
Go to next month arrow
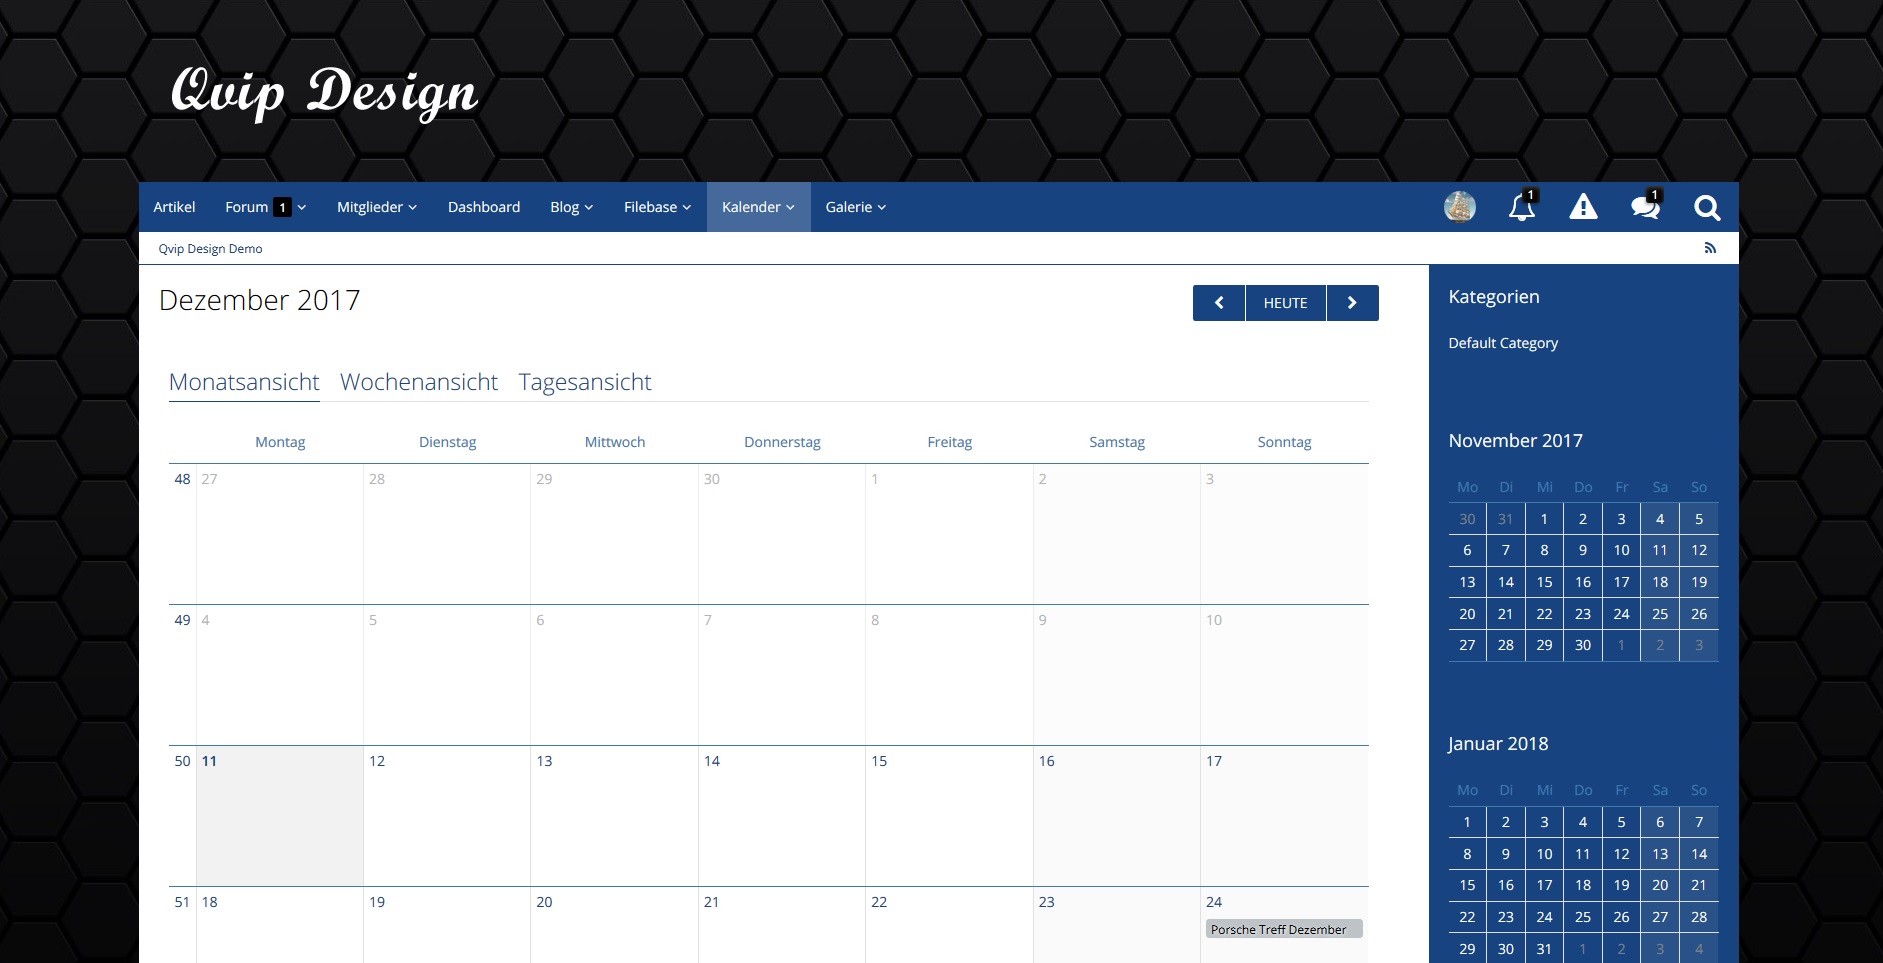pos(1352,303)
